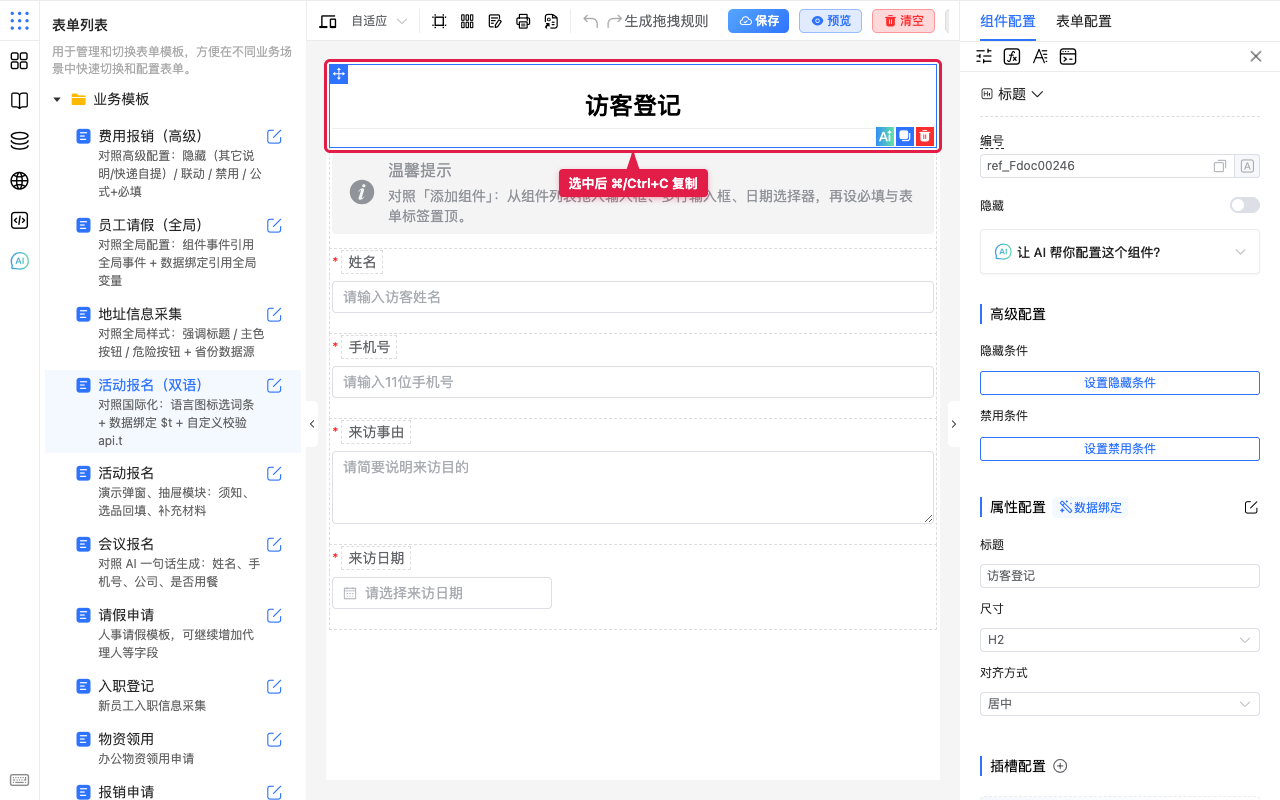Open the code brackets icon in sidebar
Viewport: 1280px width, 800px height.
19,221
